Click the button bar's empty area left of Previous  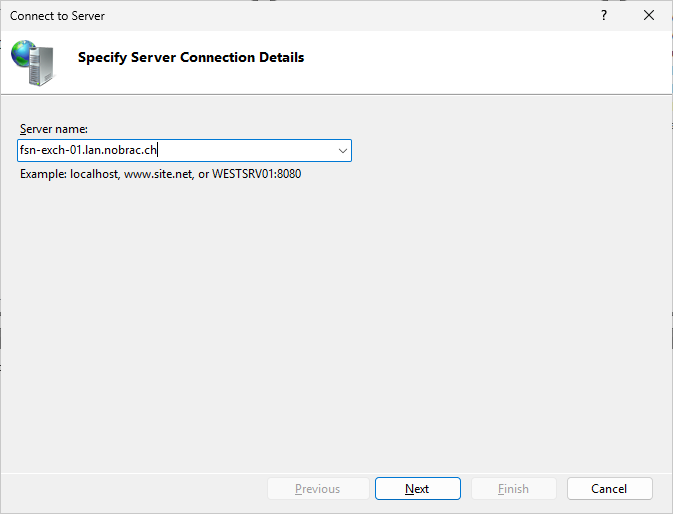(133, 488)
